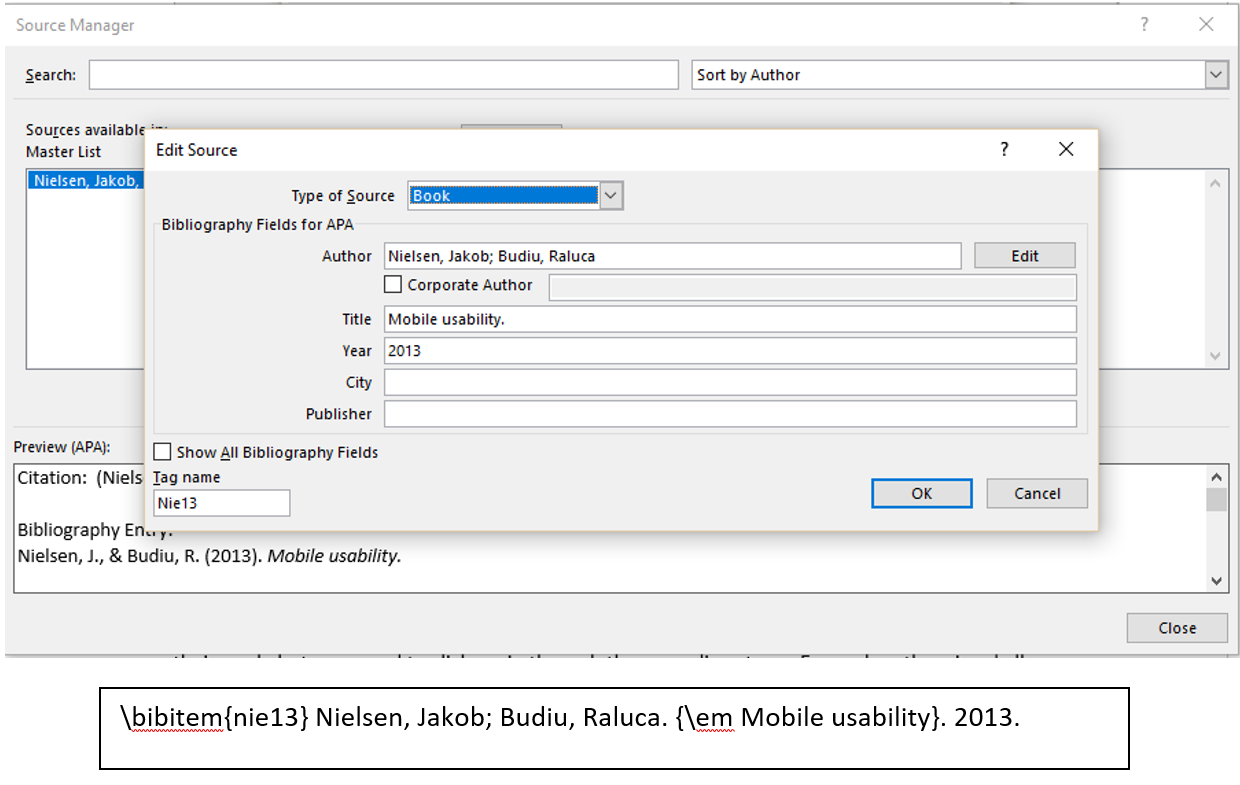Click the Source Manager help question mark
1240x785 pixels.
(x=1145, y=25)
